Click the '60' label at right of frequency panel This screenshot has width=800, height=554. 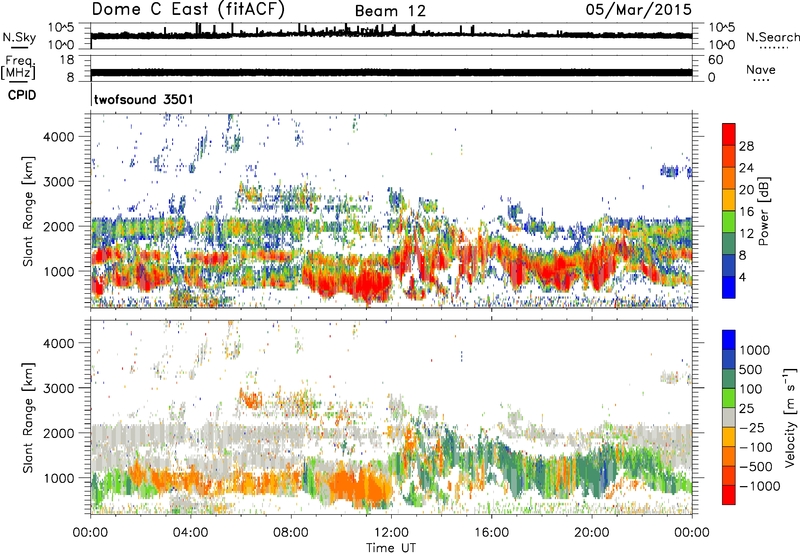[716, 60]
